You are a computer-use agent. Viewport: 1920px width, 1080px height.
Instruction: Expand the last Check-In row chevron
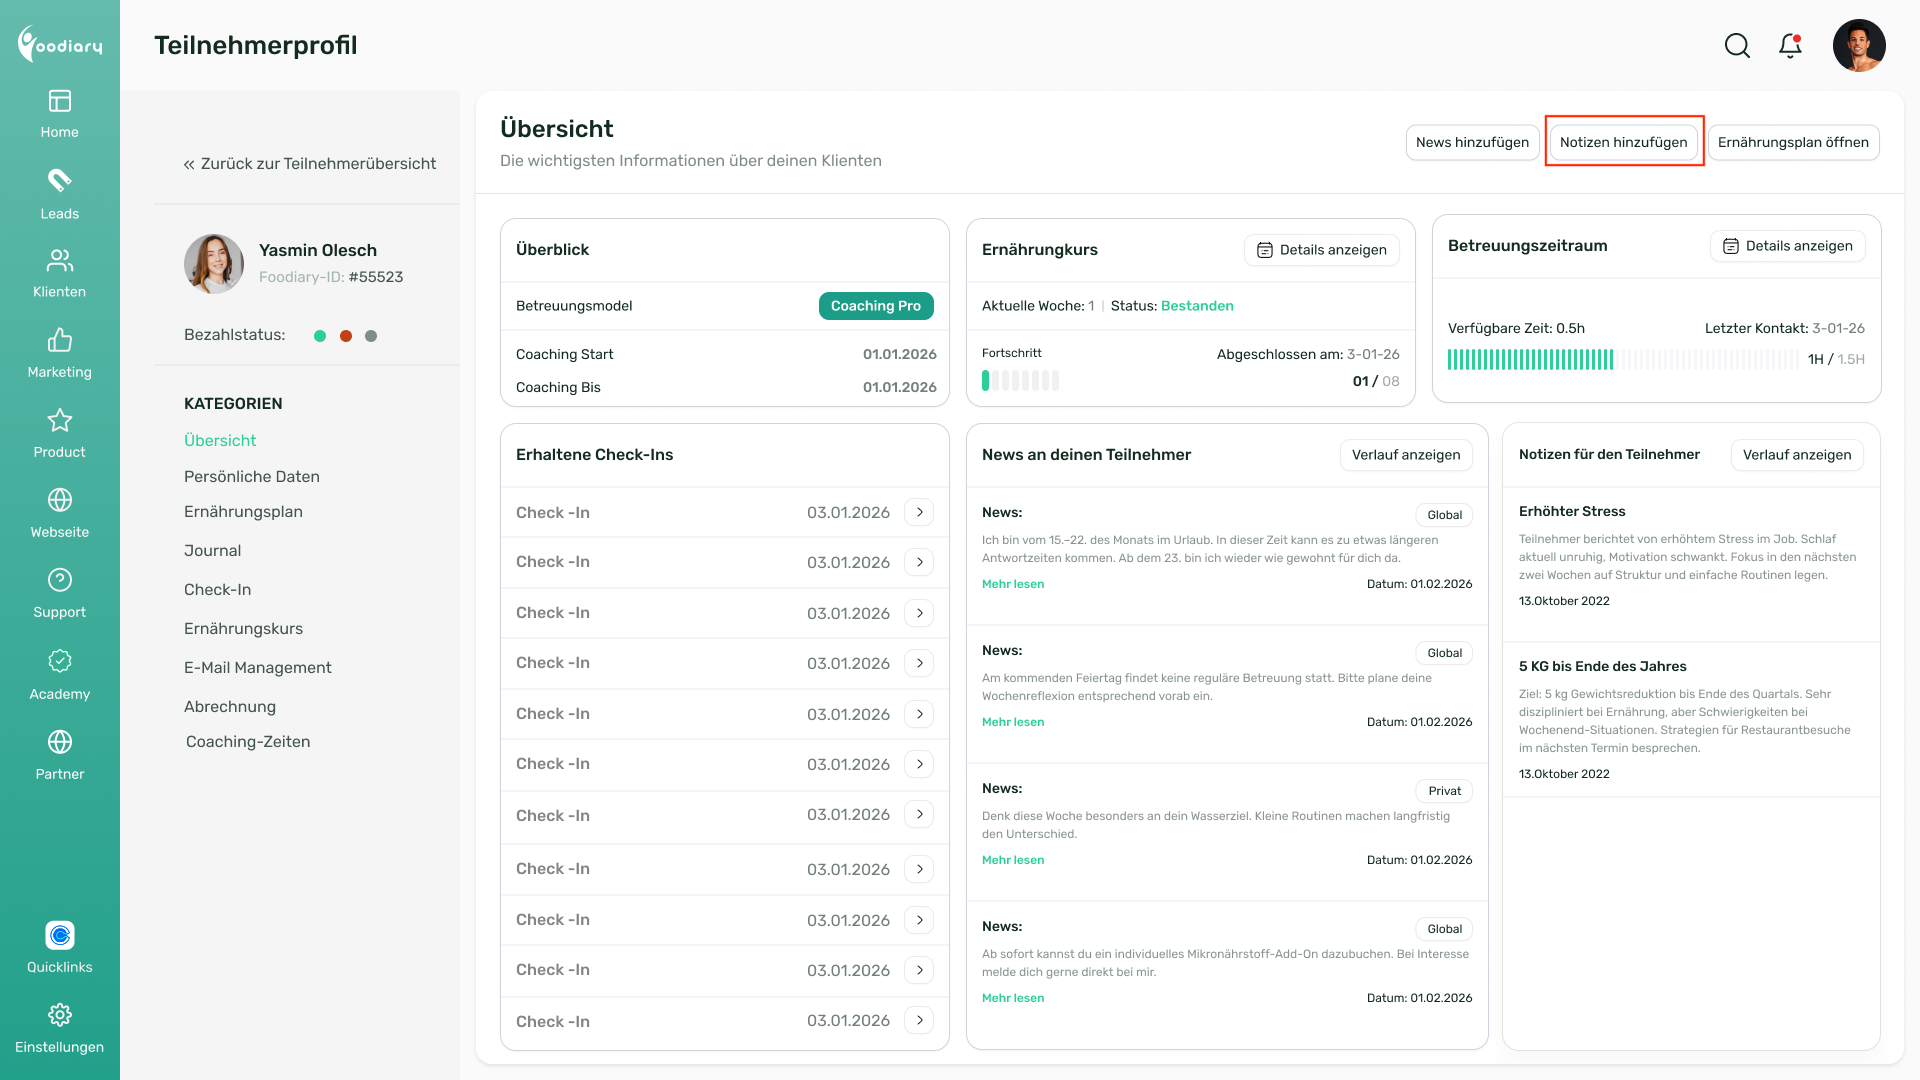919,1020
